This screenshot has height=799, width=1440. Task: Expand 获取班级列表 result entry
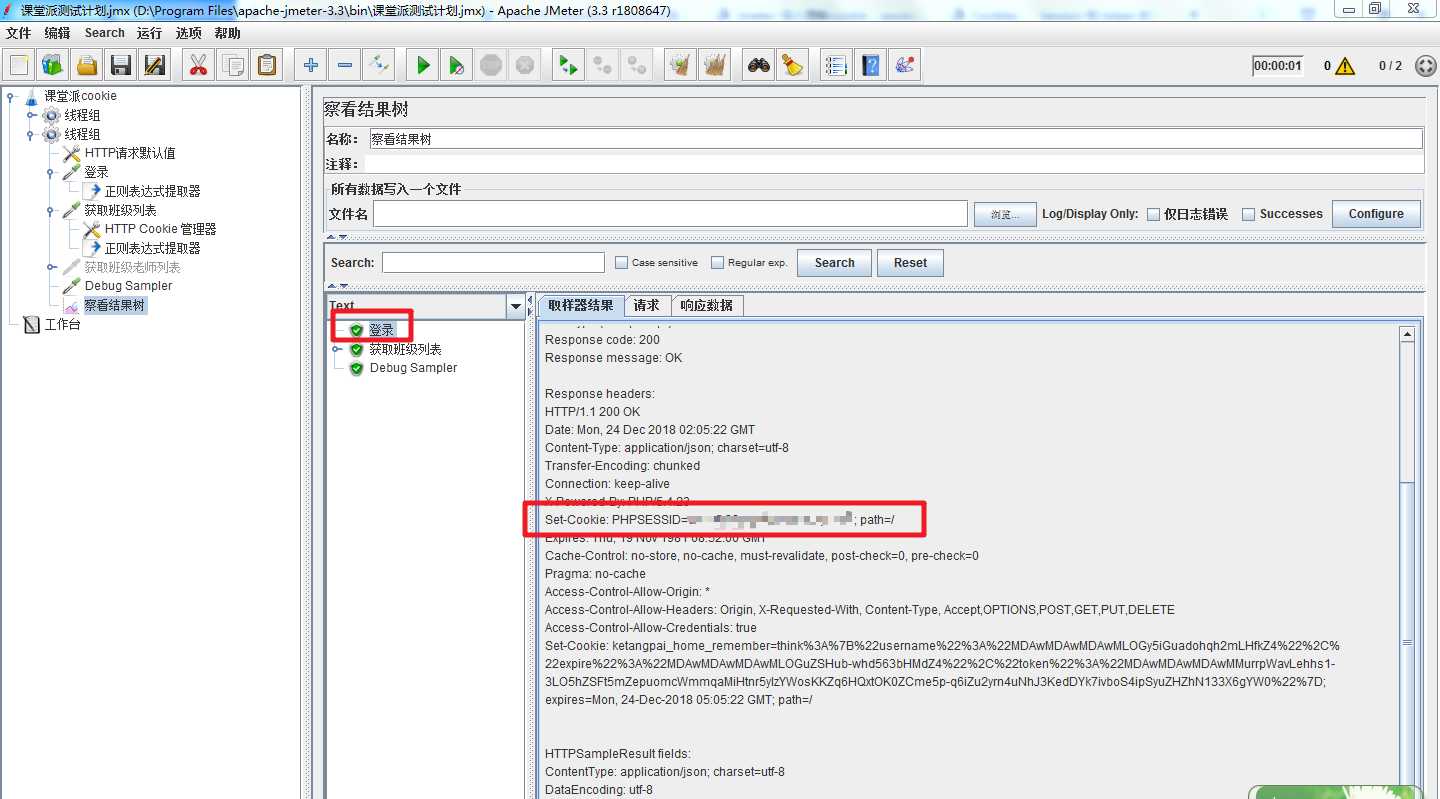[337, 349]
